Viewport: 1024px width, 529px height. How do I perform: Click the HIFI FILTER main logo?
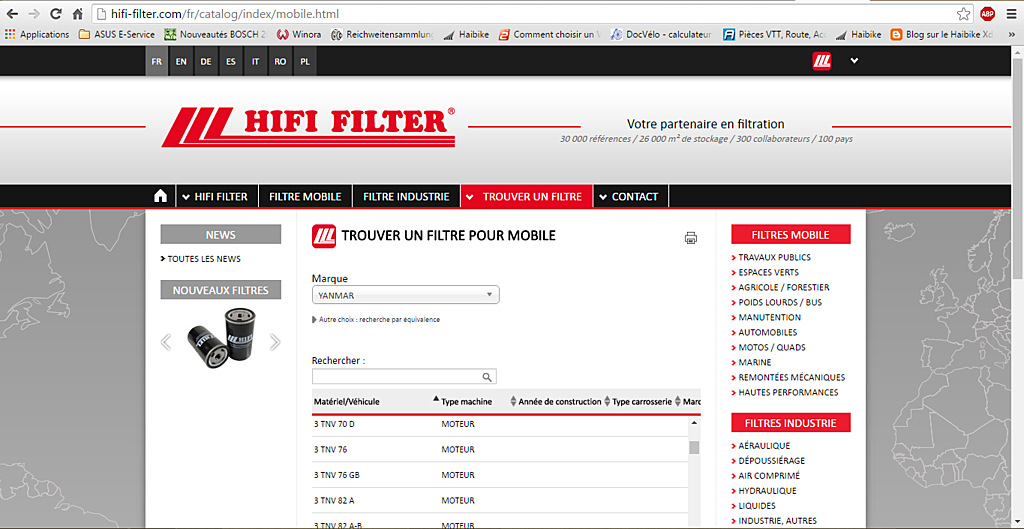point(308,127)
